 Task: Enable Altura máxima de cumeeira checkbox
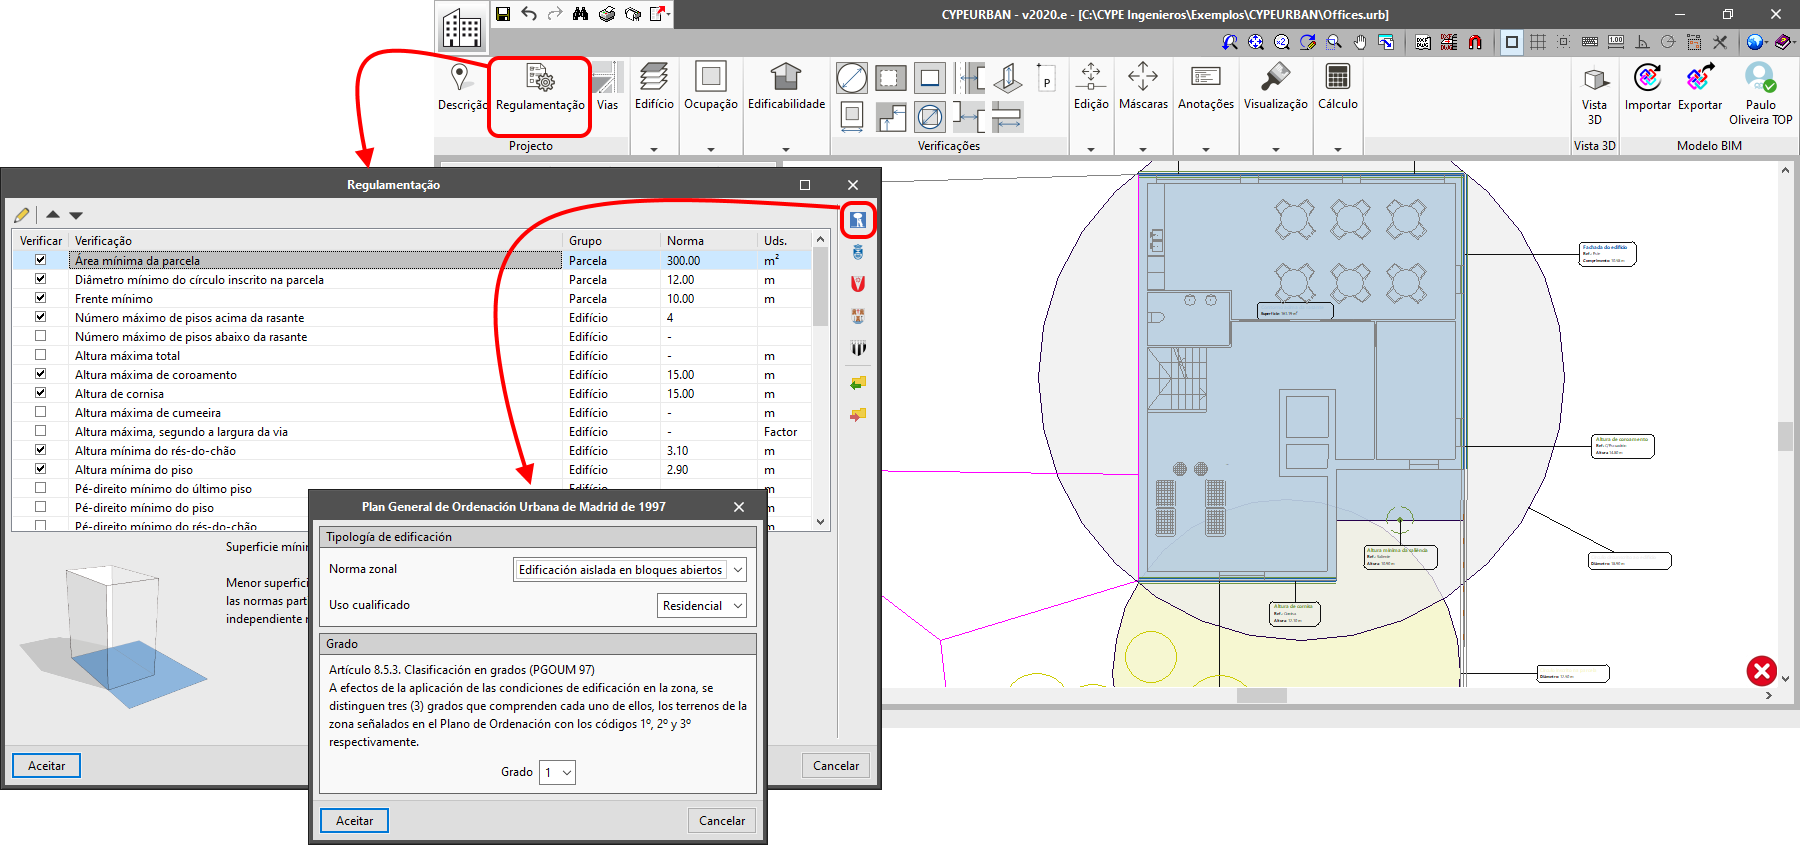click(41, 412)
